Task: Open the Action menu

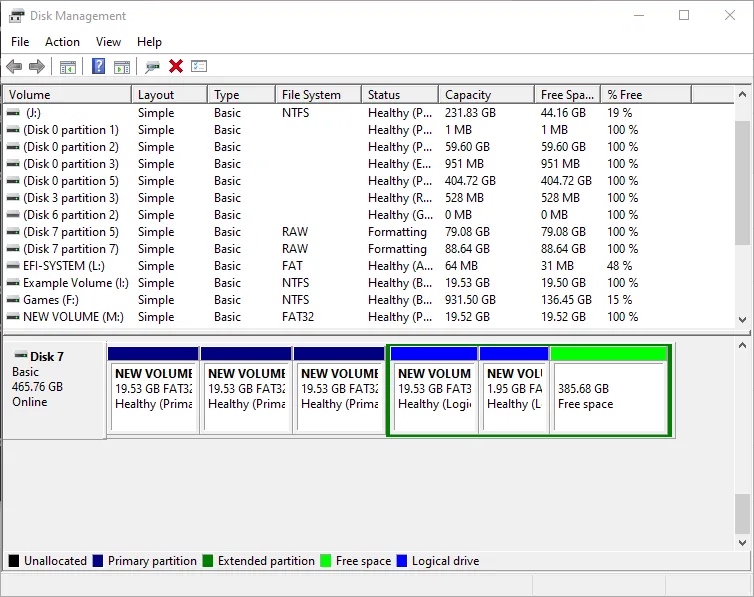Action: click(x=63, y=42)
